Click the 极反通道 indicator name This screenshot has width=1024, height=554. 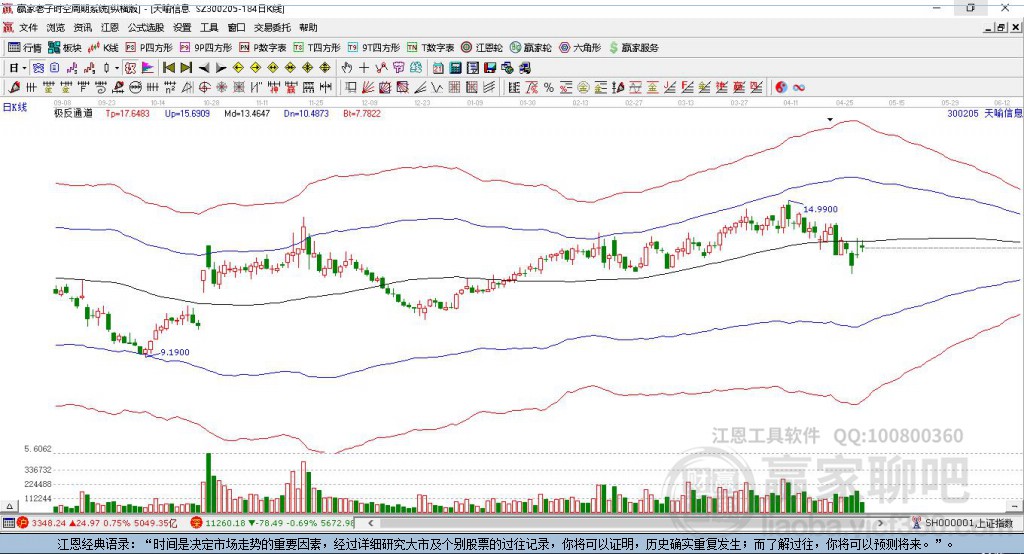click(73, 114)
